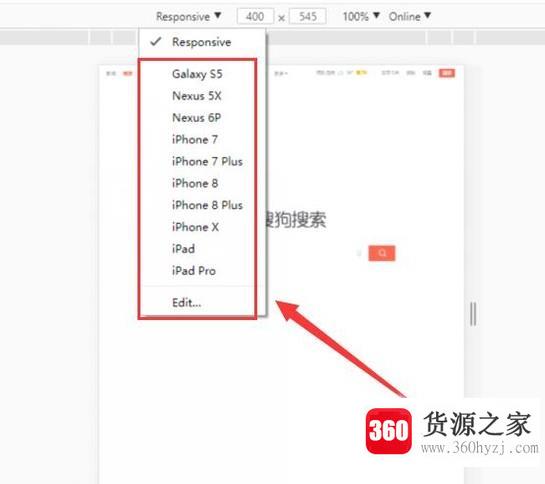Click the red button in page top-right
The height and width of the screenshot is (484, 545).
(447, 73)
